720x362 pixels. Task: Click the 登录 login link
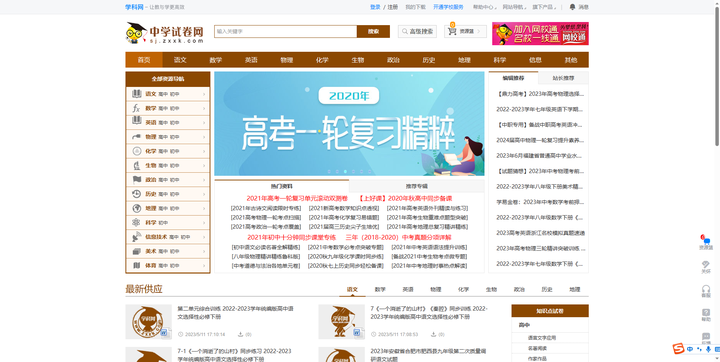(375, 7)
